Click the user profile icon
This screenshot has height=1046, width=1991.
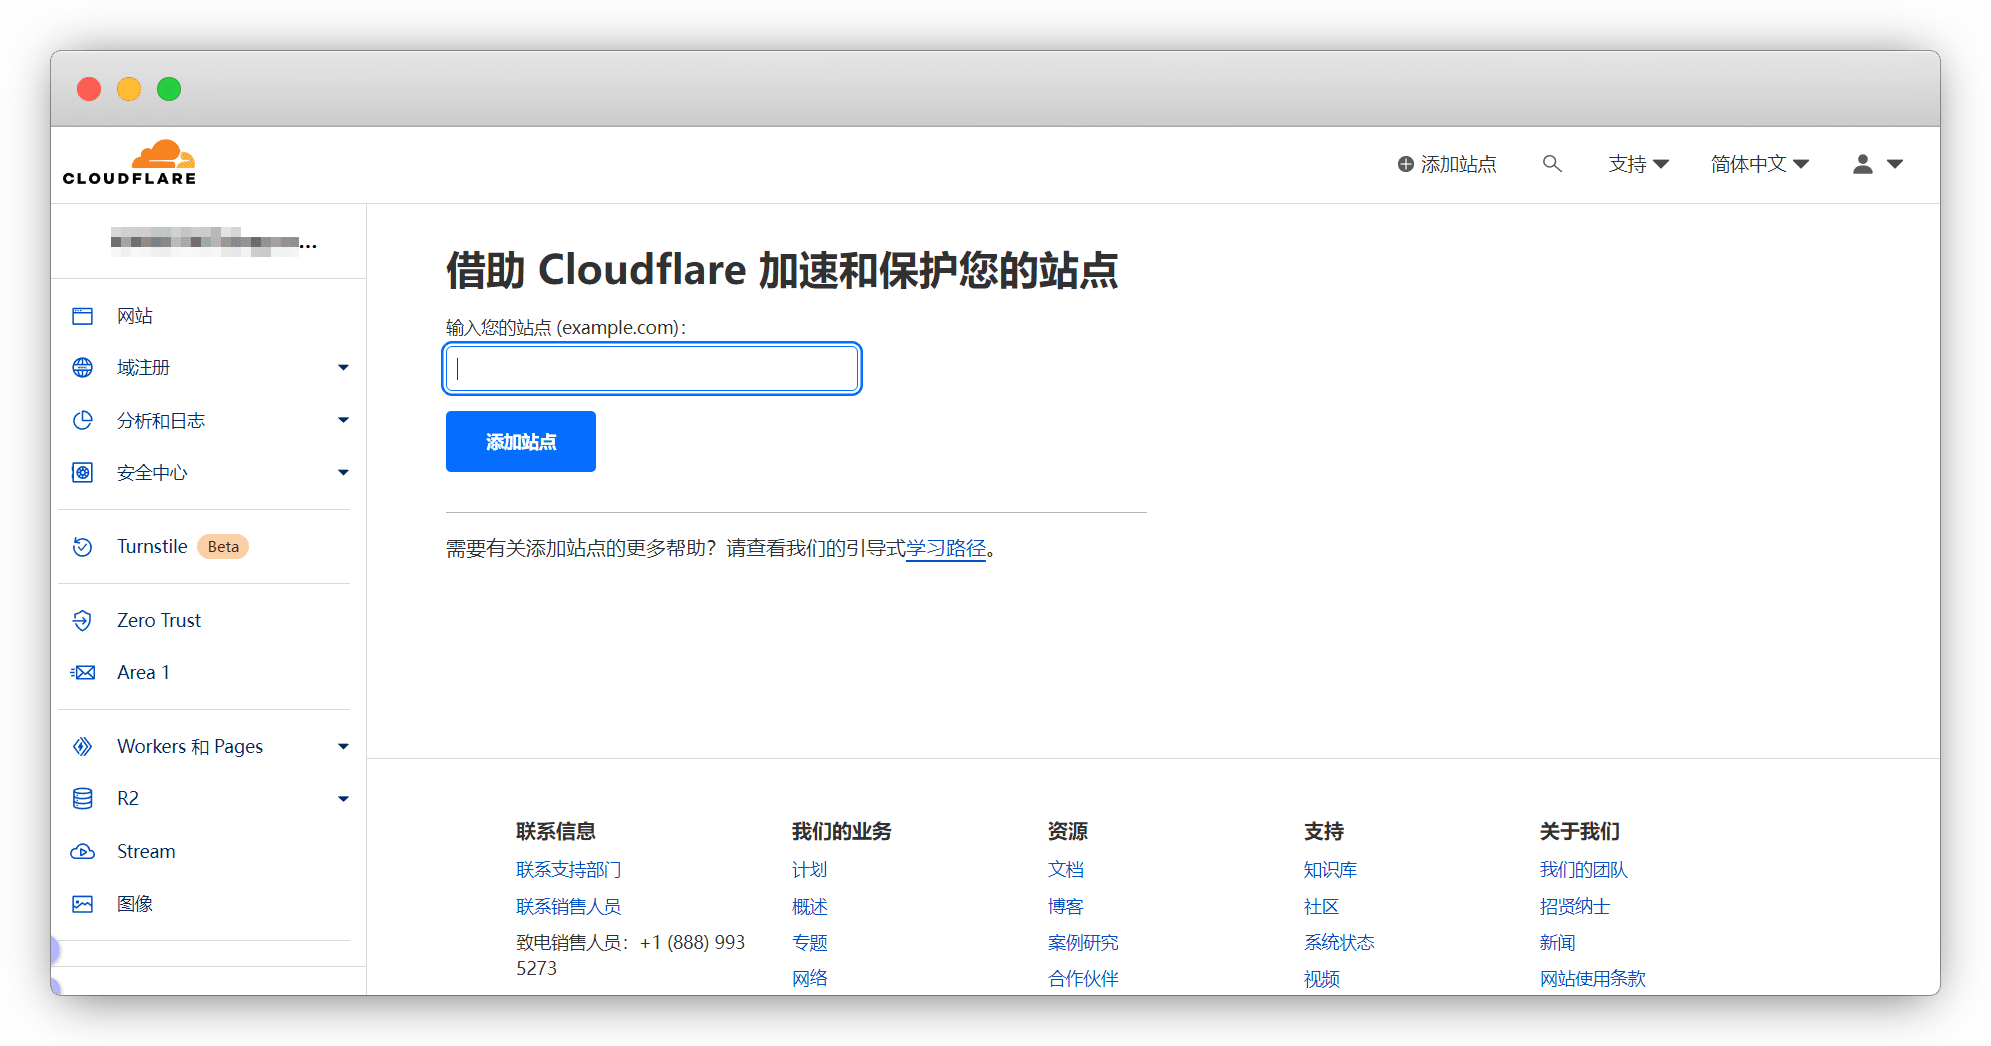point(1862,164)
